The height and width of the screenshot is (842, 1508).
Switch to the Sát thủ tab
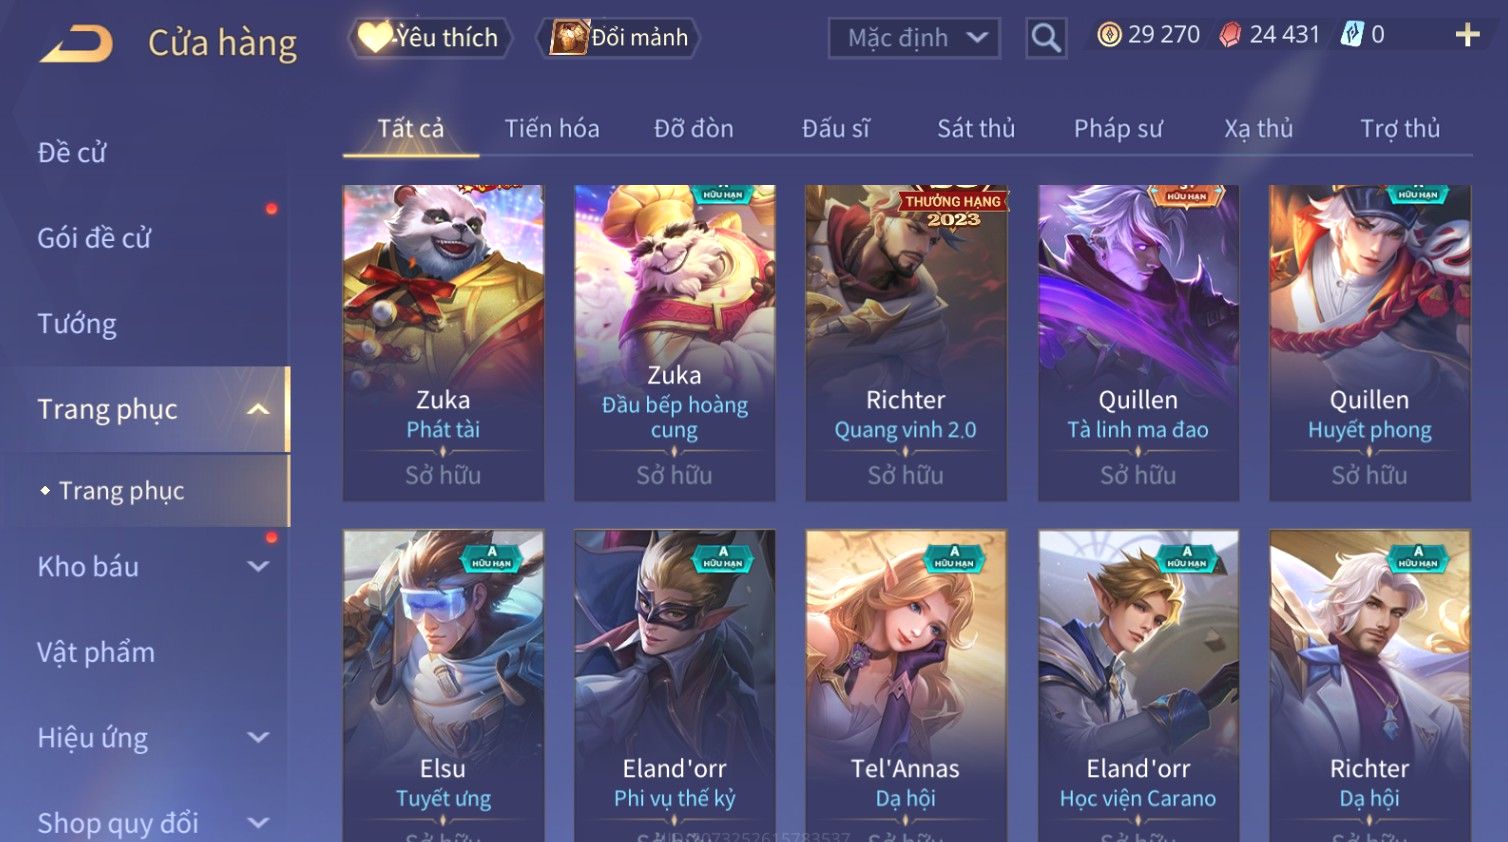pyautogui.click(x=976, y=128)
